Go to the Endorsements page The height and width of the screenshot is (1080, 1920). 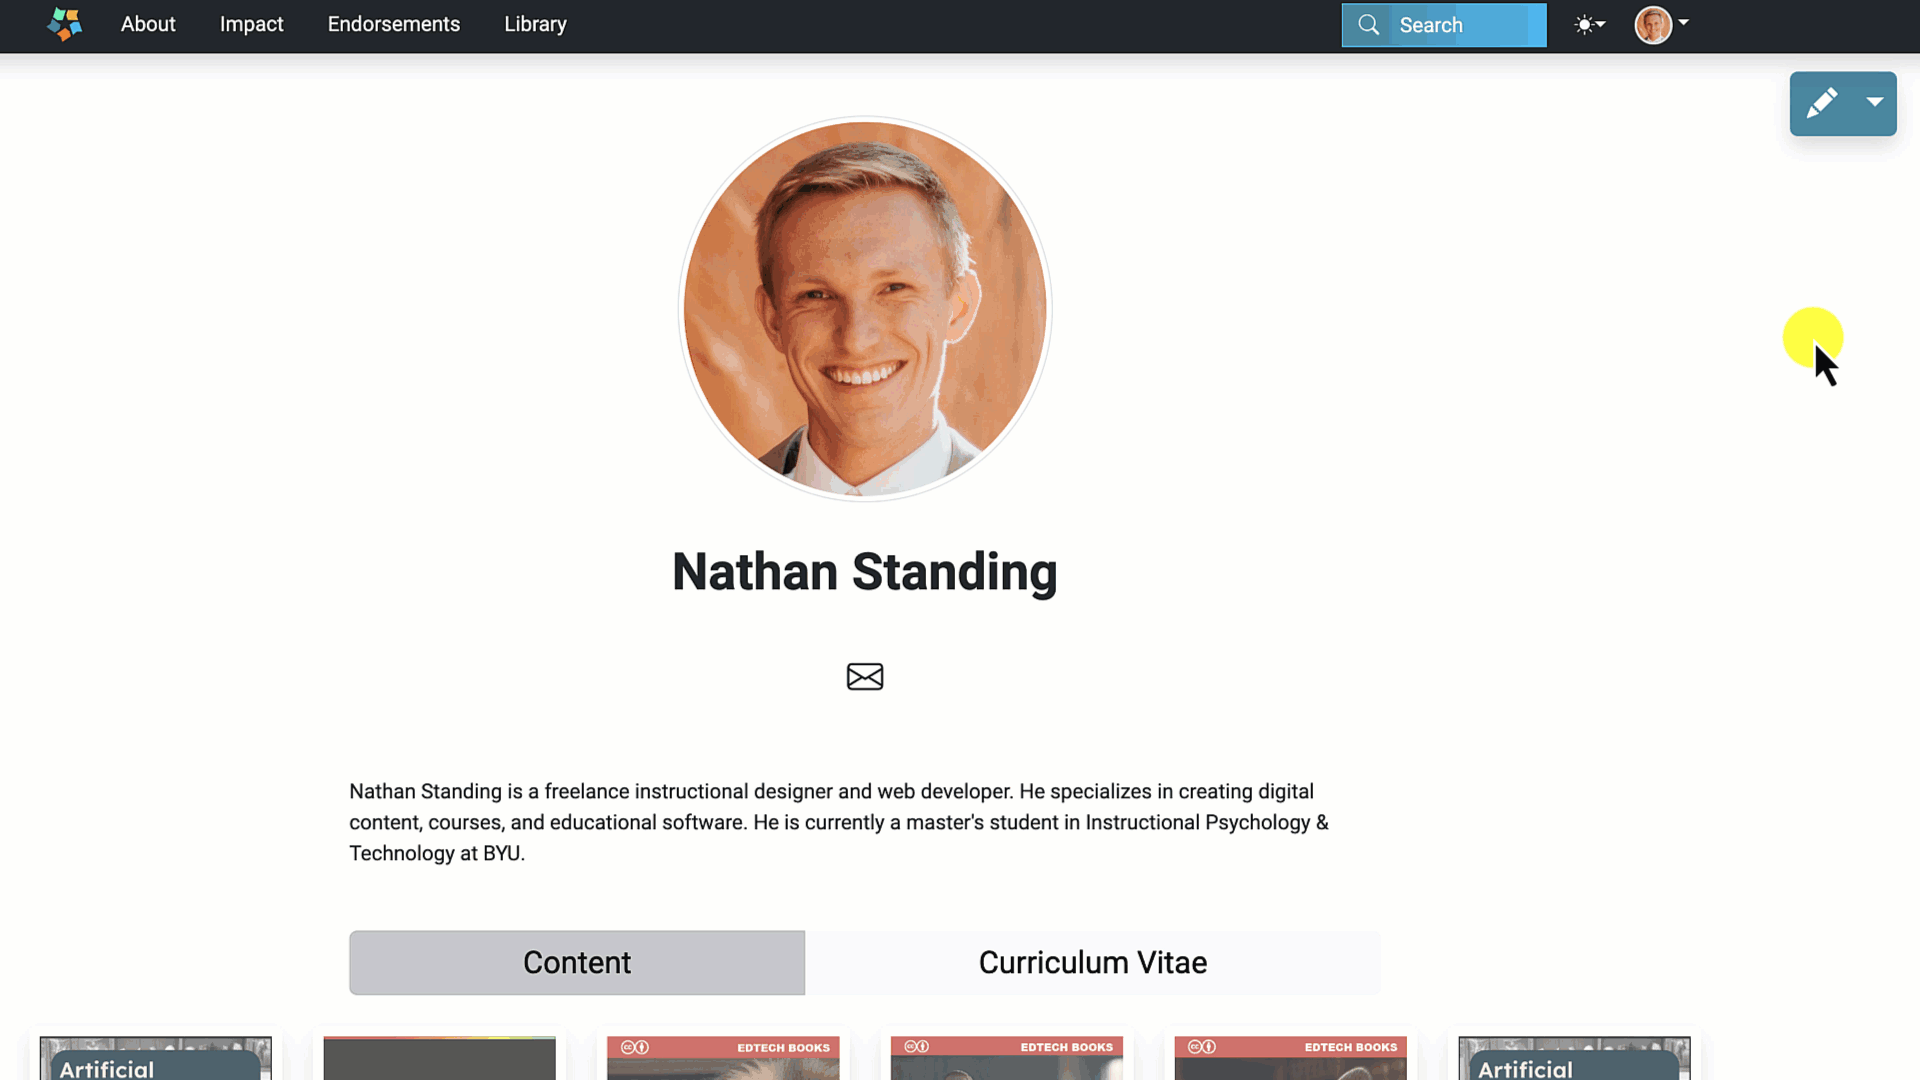pos(394,24)
